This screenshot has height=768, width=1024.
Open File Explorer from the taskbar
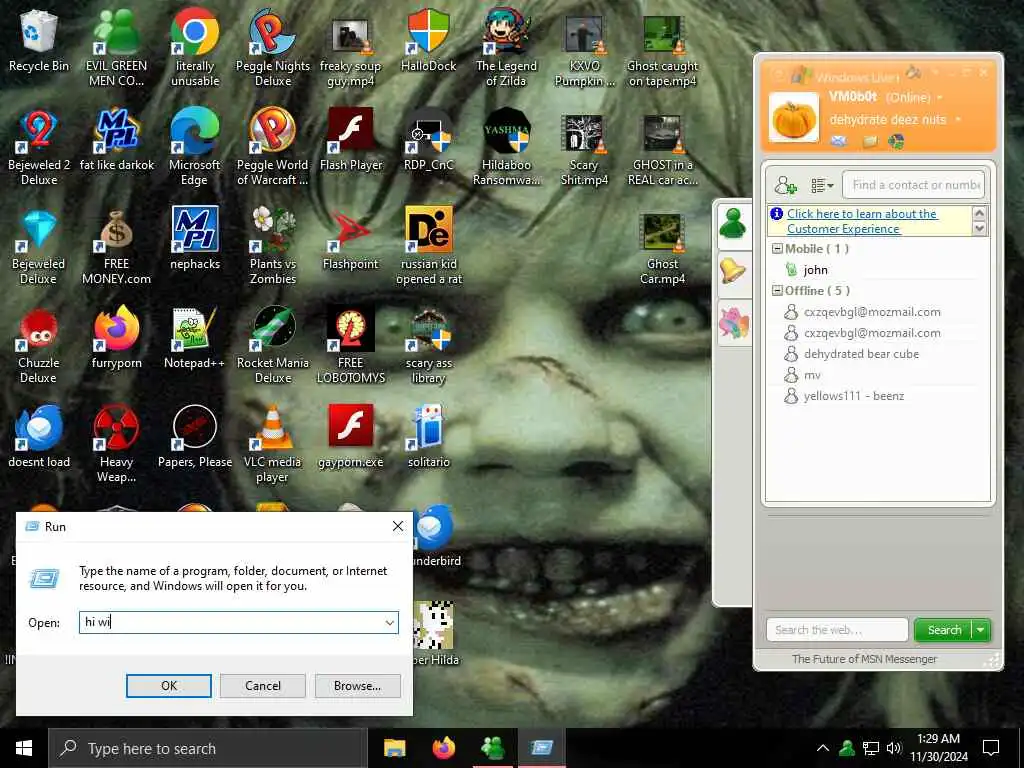[394, 748]
